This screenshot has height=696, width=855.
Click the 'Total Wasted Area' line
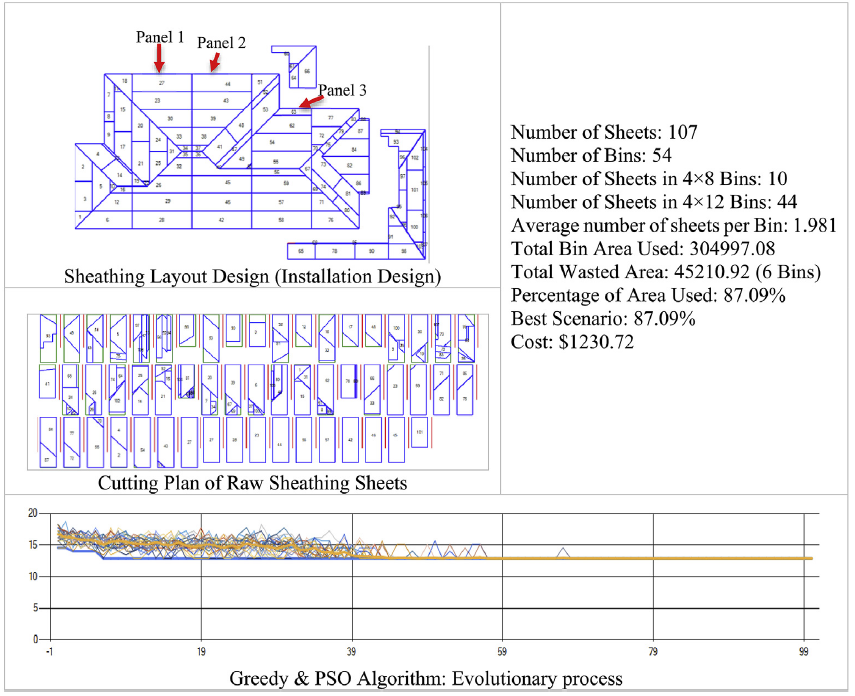click(651, 272)
